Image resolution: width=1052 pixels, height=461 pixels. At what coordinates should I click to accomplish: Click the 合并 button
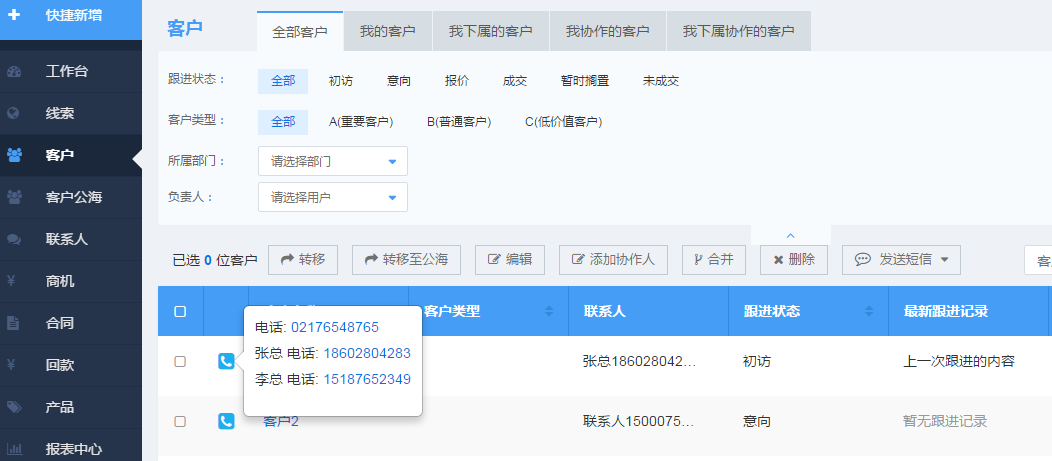[714, 260]
